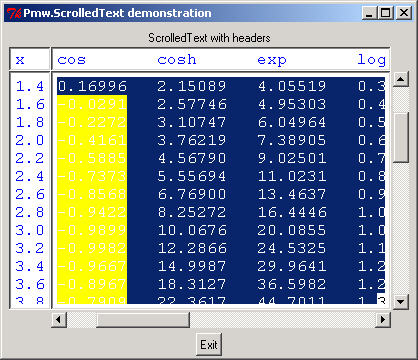Click the 'exp' column header
This screenshot has width=418, height=360.
[272, 61]
